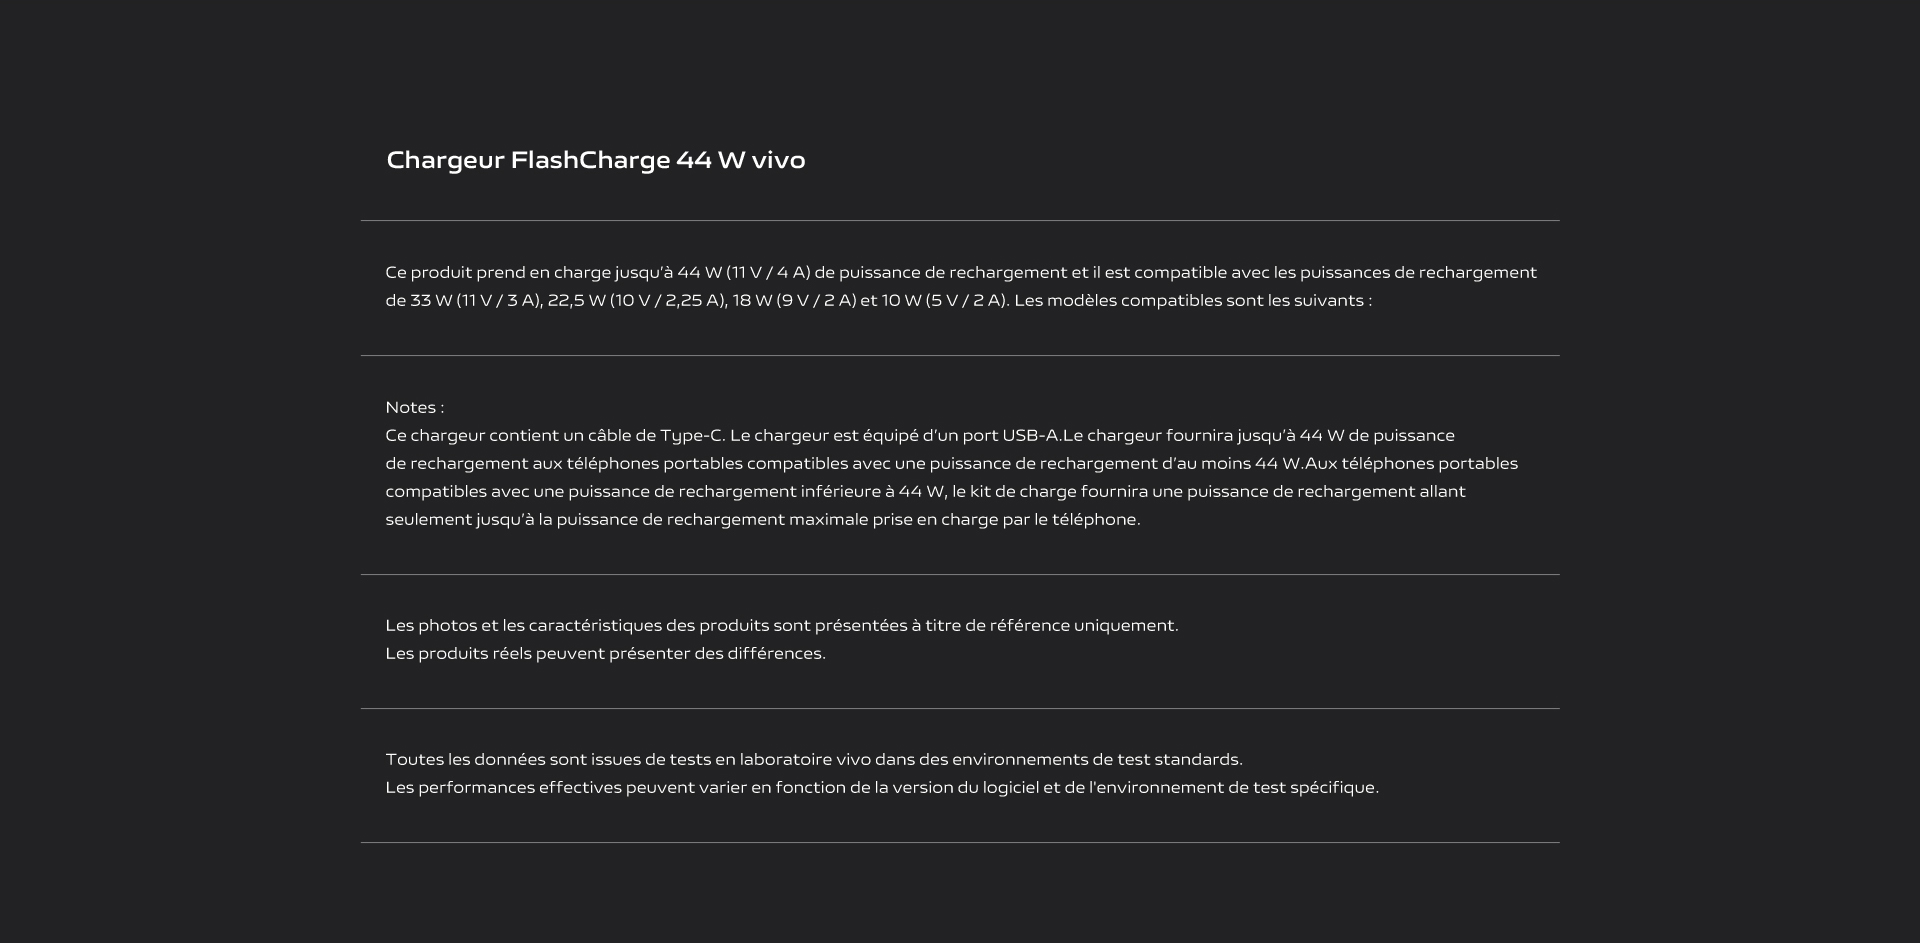Click the text '22,5 W (10 V / 2,25 A)'
The height and width of the screenshot is (943, 1920).
pos(637,300)
